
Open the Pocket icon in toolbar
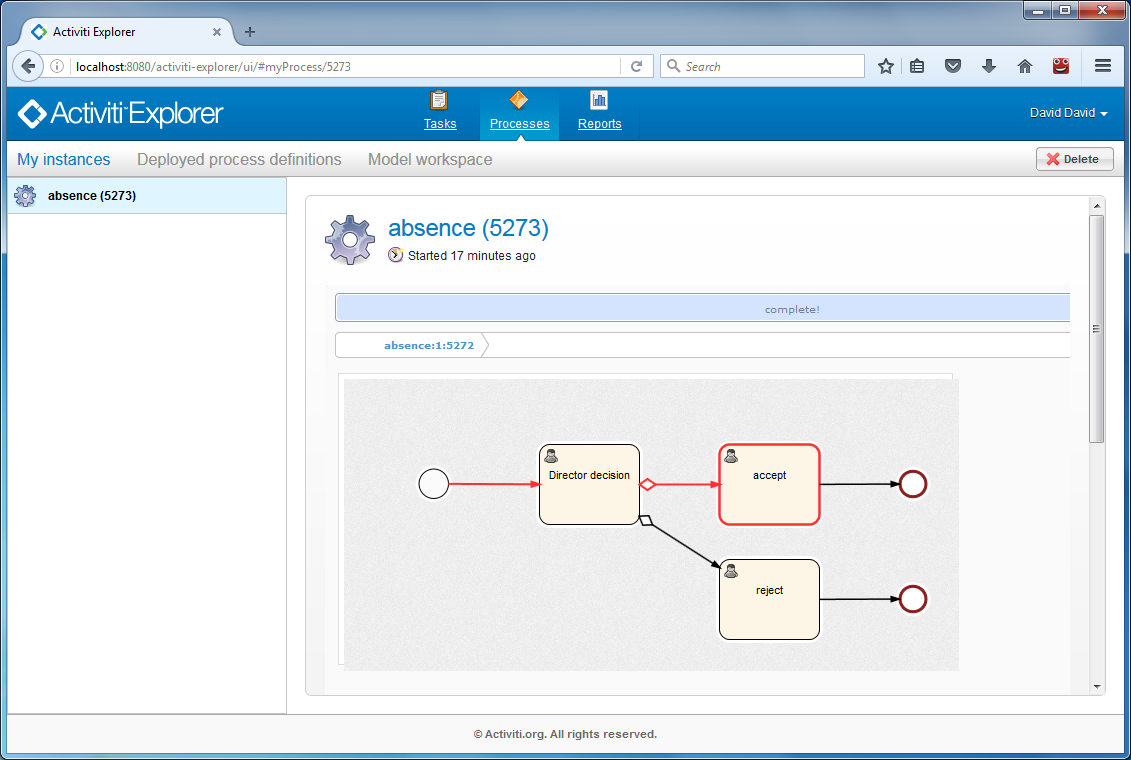[953, 66]
